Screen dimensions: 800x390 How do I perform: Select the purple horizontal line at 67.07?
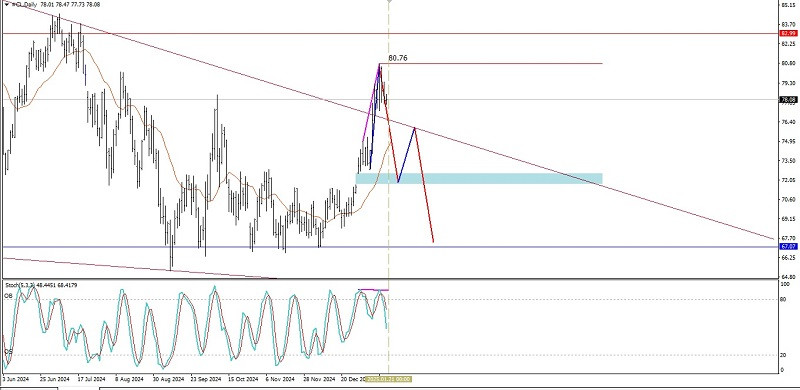(x=390, y=247)
